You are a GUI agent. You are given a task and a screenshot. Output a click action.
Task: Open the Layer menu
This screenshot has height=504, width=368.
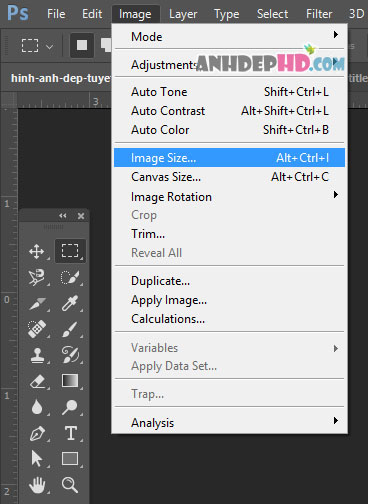pos(183,14)
